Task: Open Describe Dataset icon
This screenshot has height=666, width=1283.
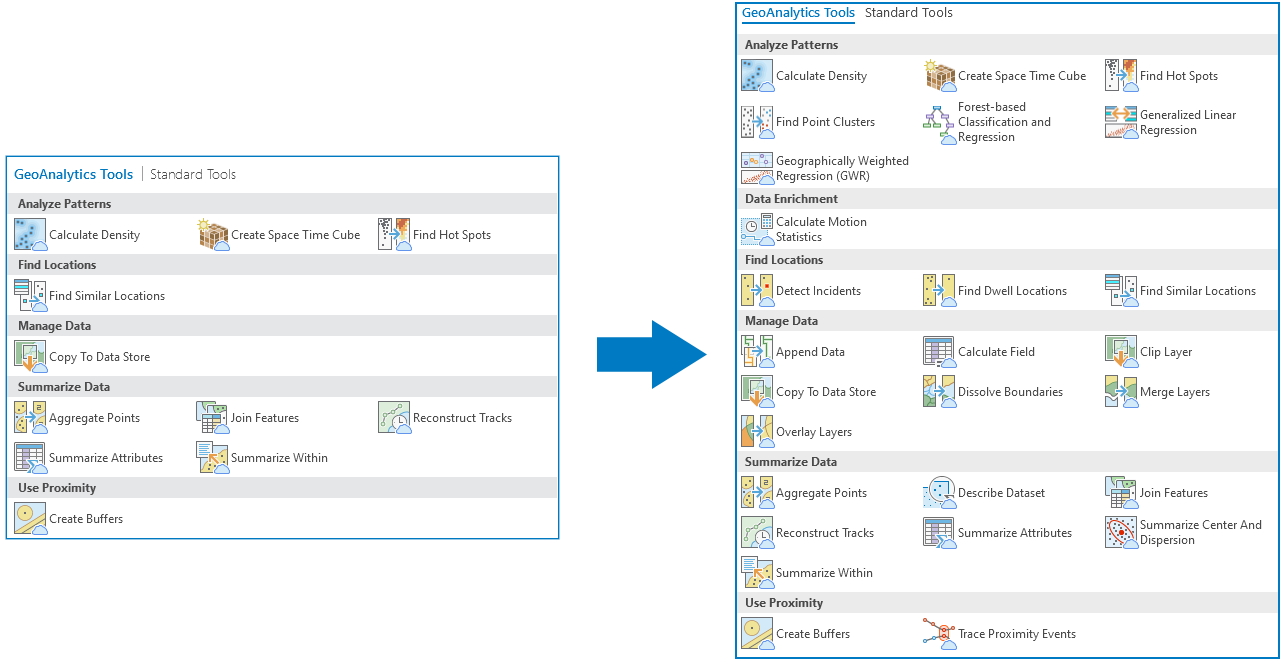Action: [939, 493]
